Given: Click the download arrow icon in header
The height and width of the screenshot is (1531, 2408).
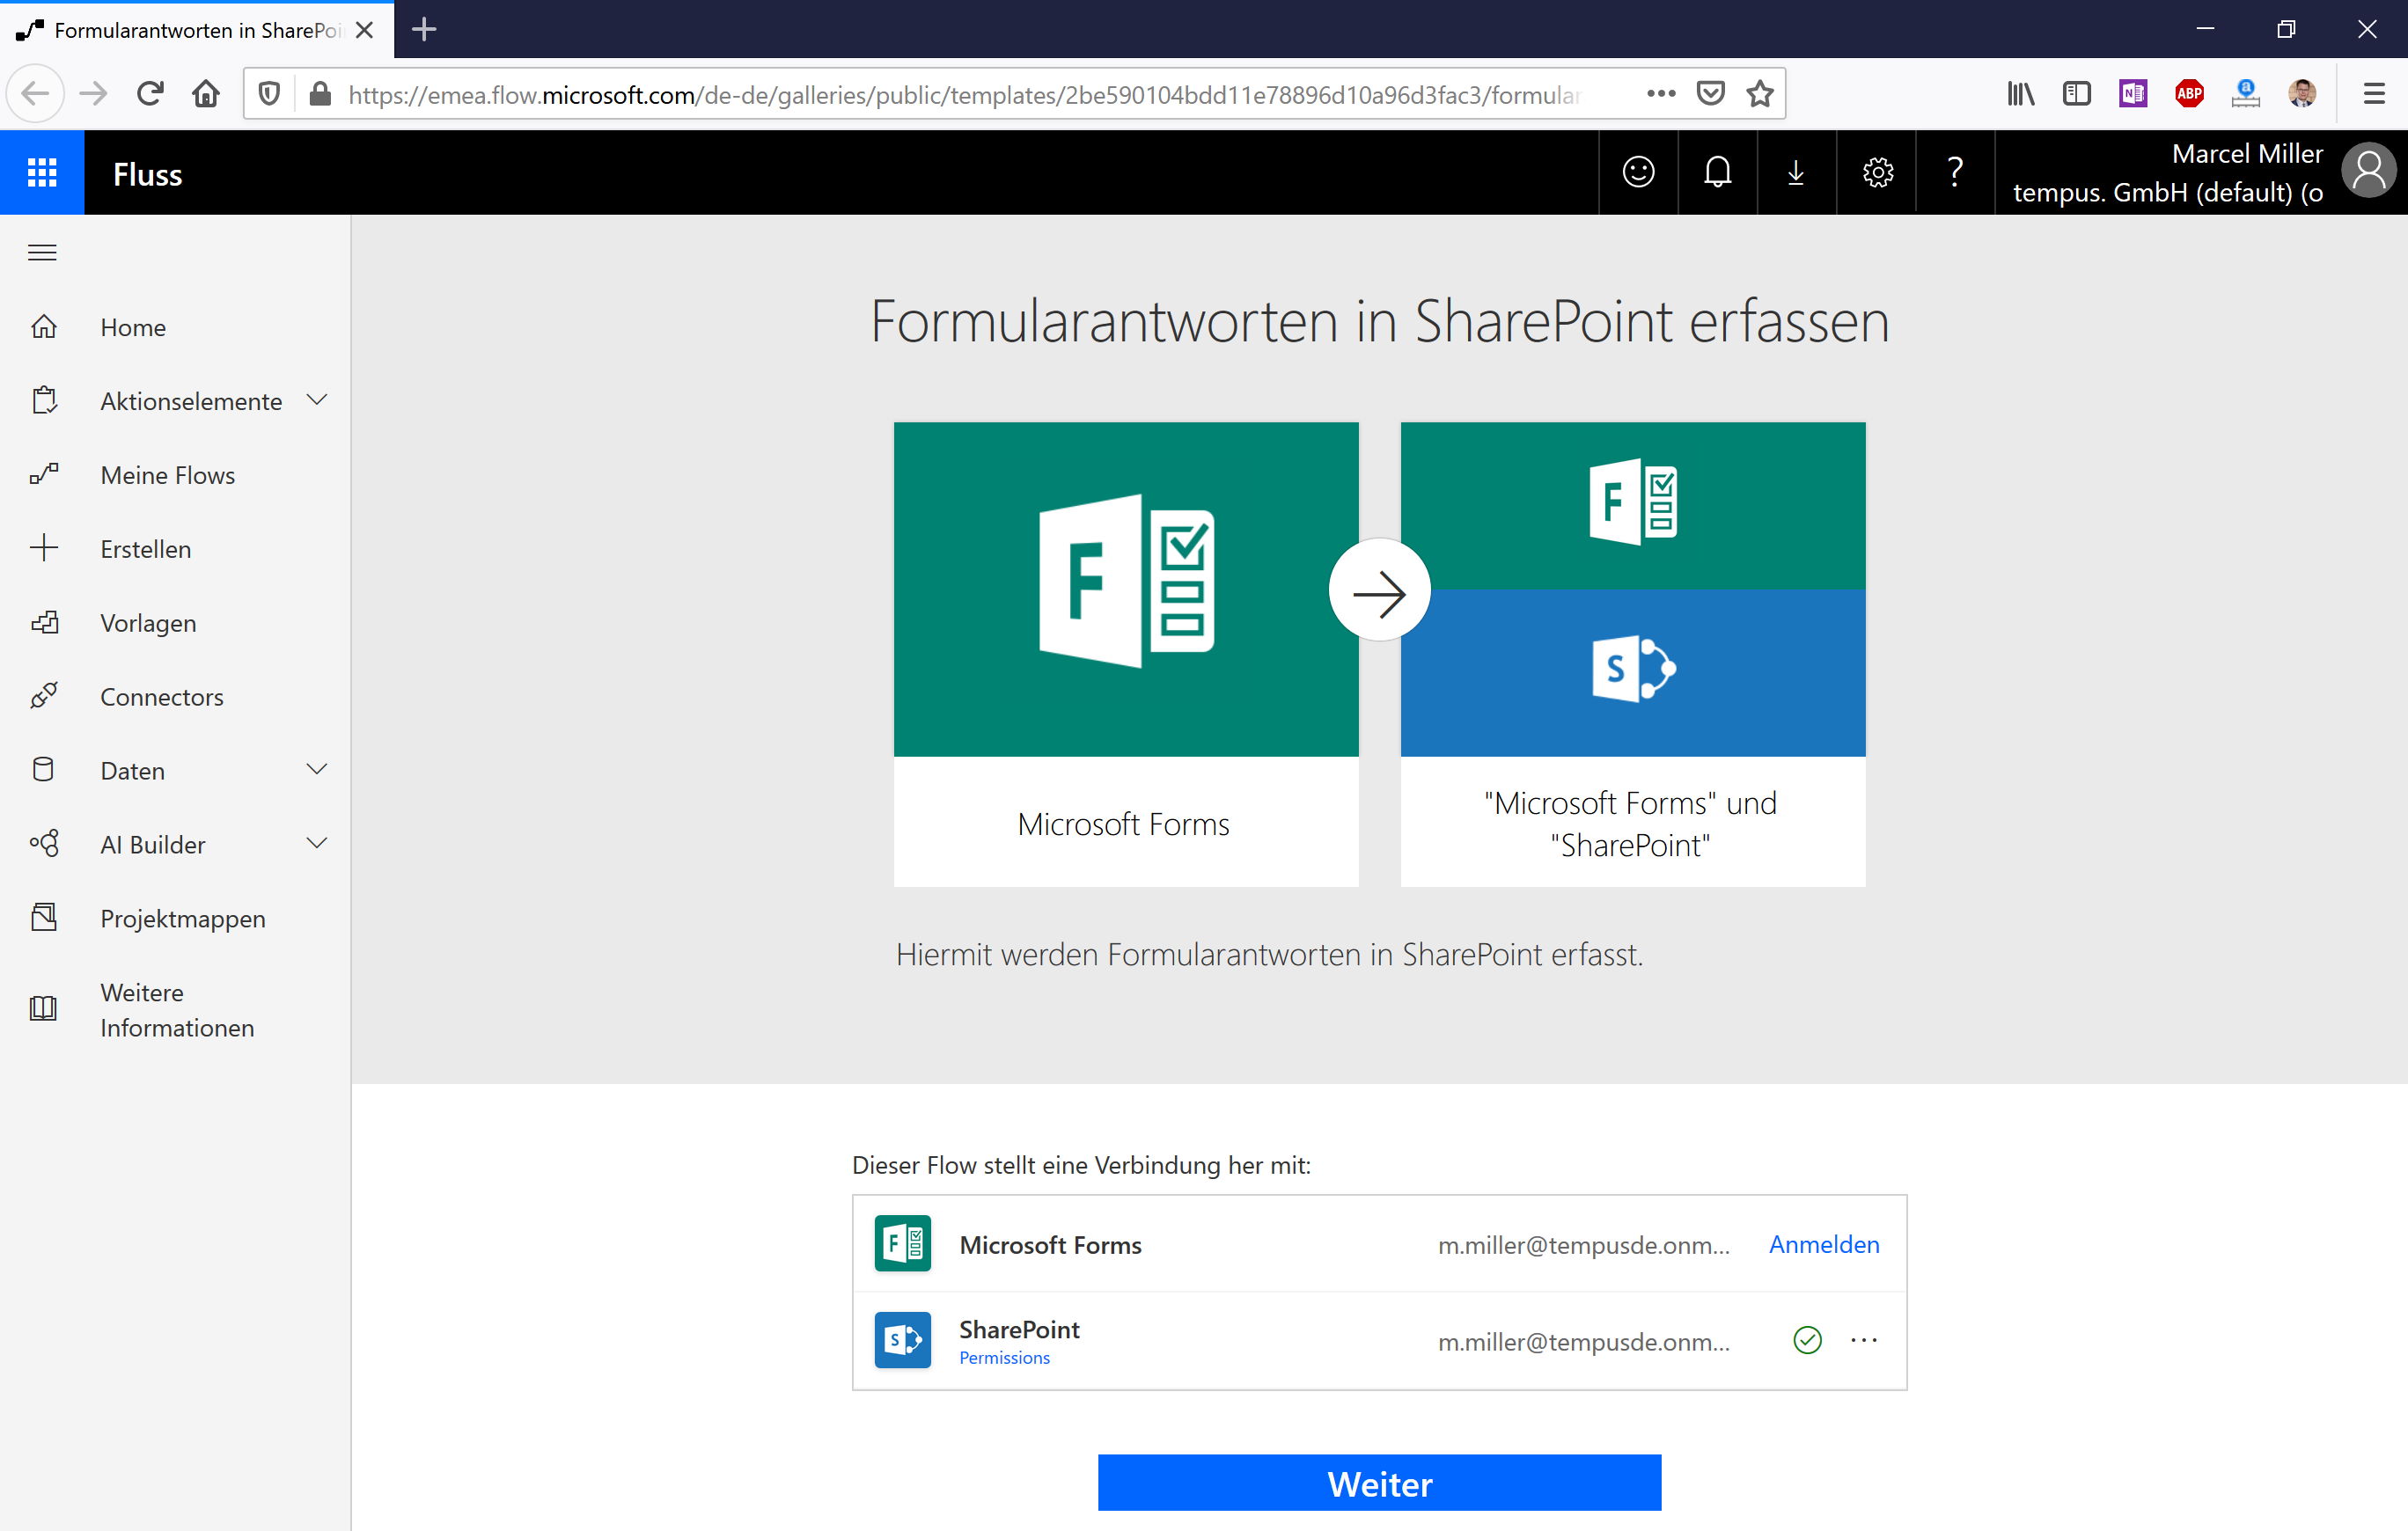Looking at the screenshot, I should [1796, 172].
